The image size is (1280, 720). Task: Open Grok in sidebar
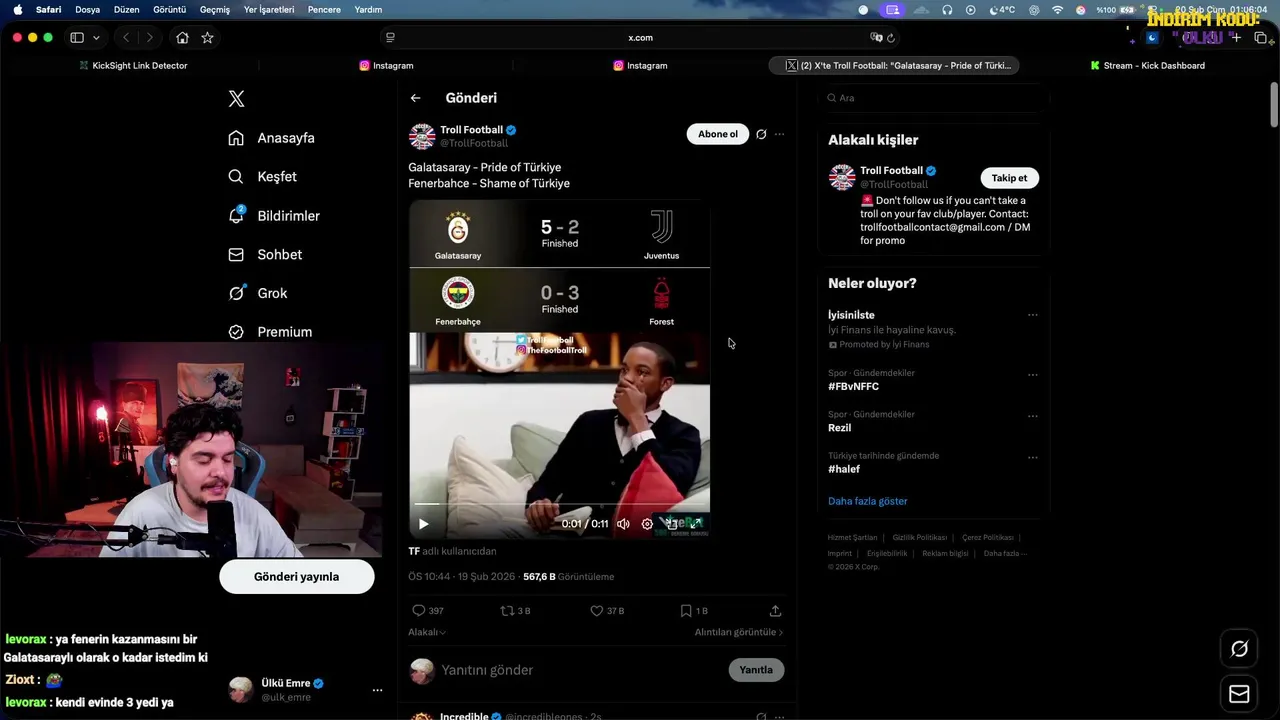click(x=257, y=293)
